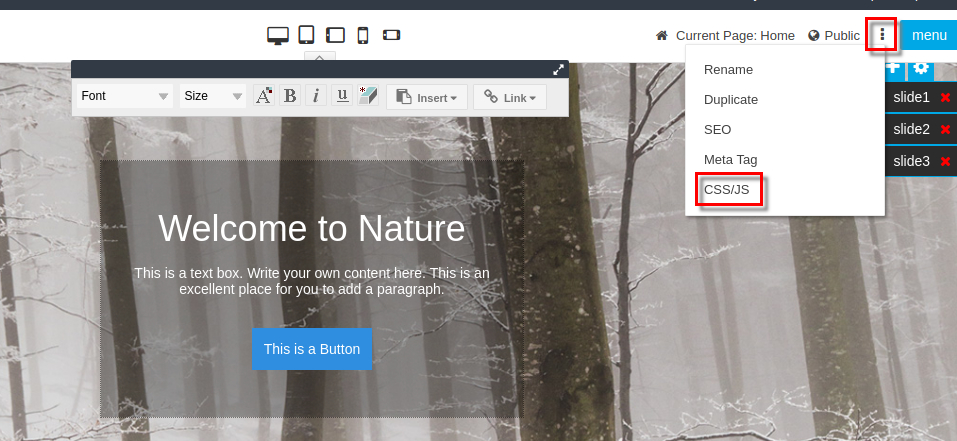Choose Meta Tag menu option
This screenshot has width=957, height=441.
tap(730, 159)
